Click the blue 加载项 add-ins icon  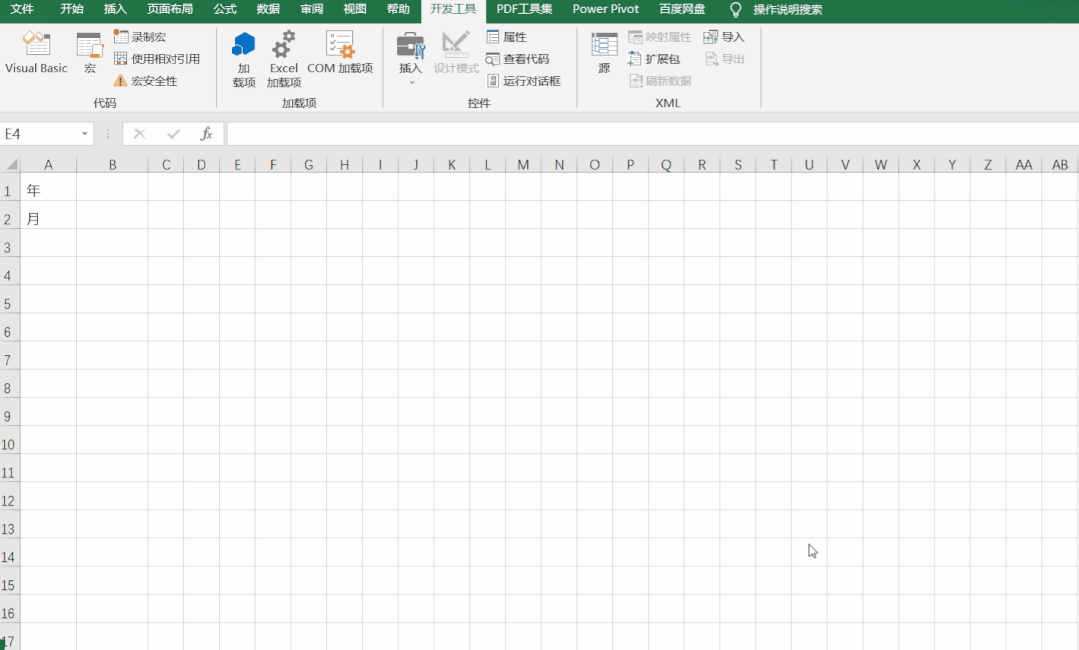[244, 60]
